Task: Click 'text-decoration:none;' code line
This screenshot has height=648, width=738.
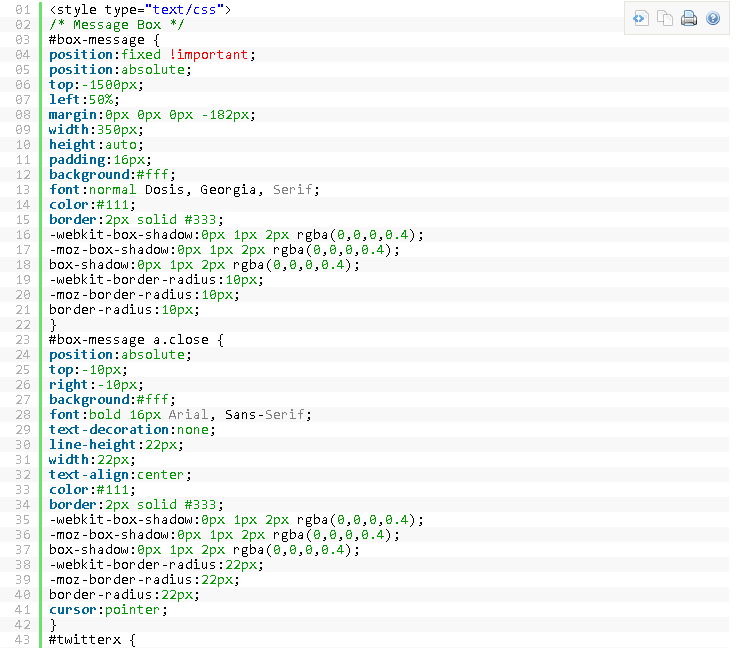Action: 132,430
